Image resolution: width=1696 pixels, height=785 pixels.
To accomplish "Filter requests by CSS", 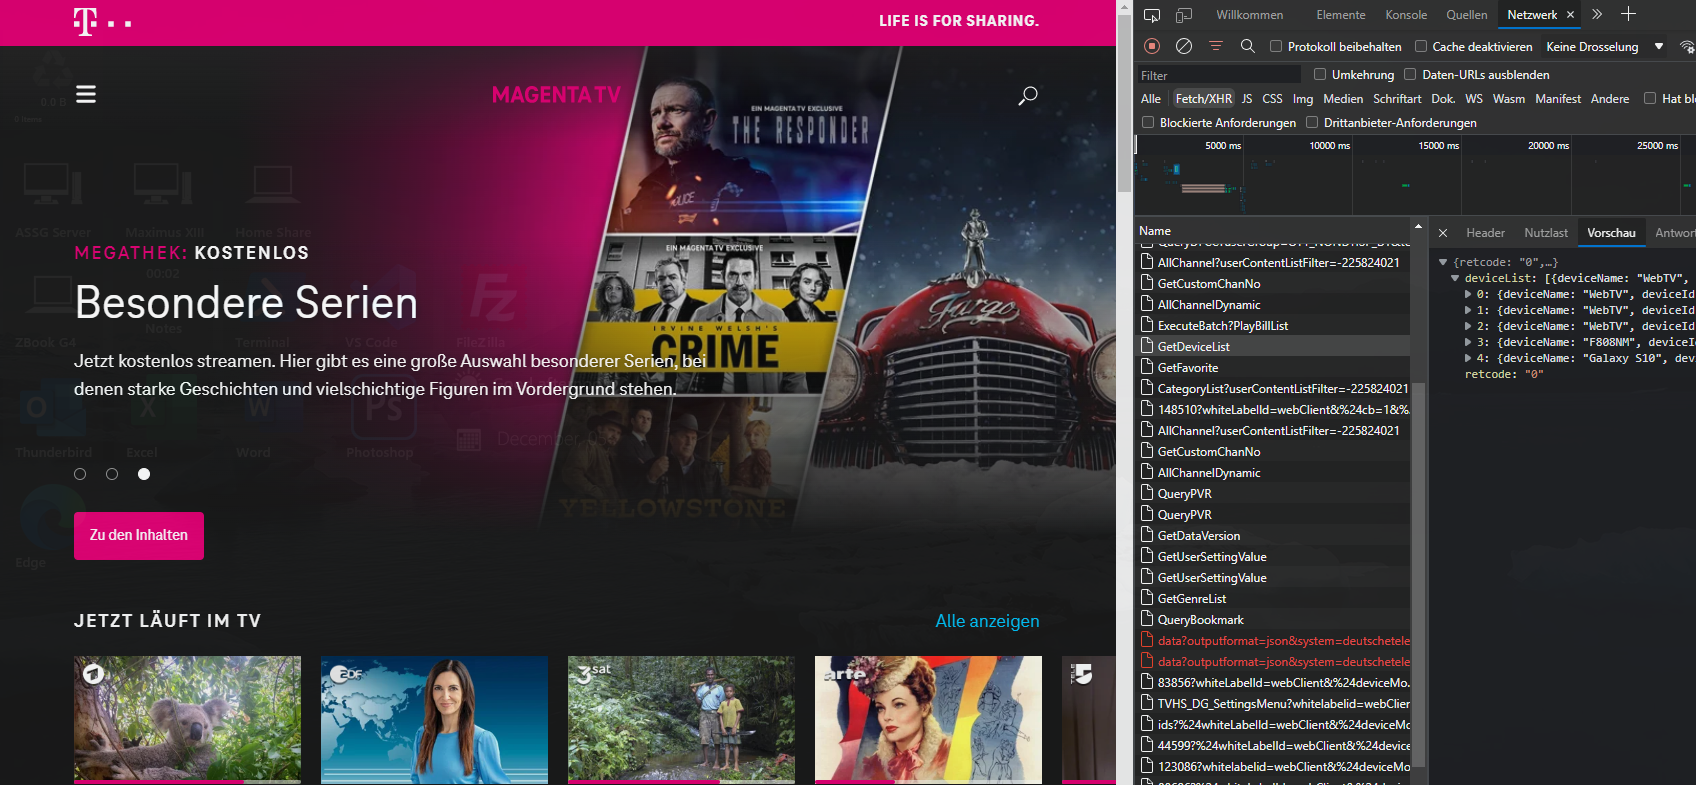I will pos(1272,99).
